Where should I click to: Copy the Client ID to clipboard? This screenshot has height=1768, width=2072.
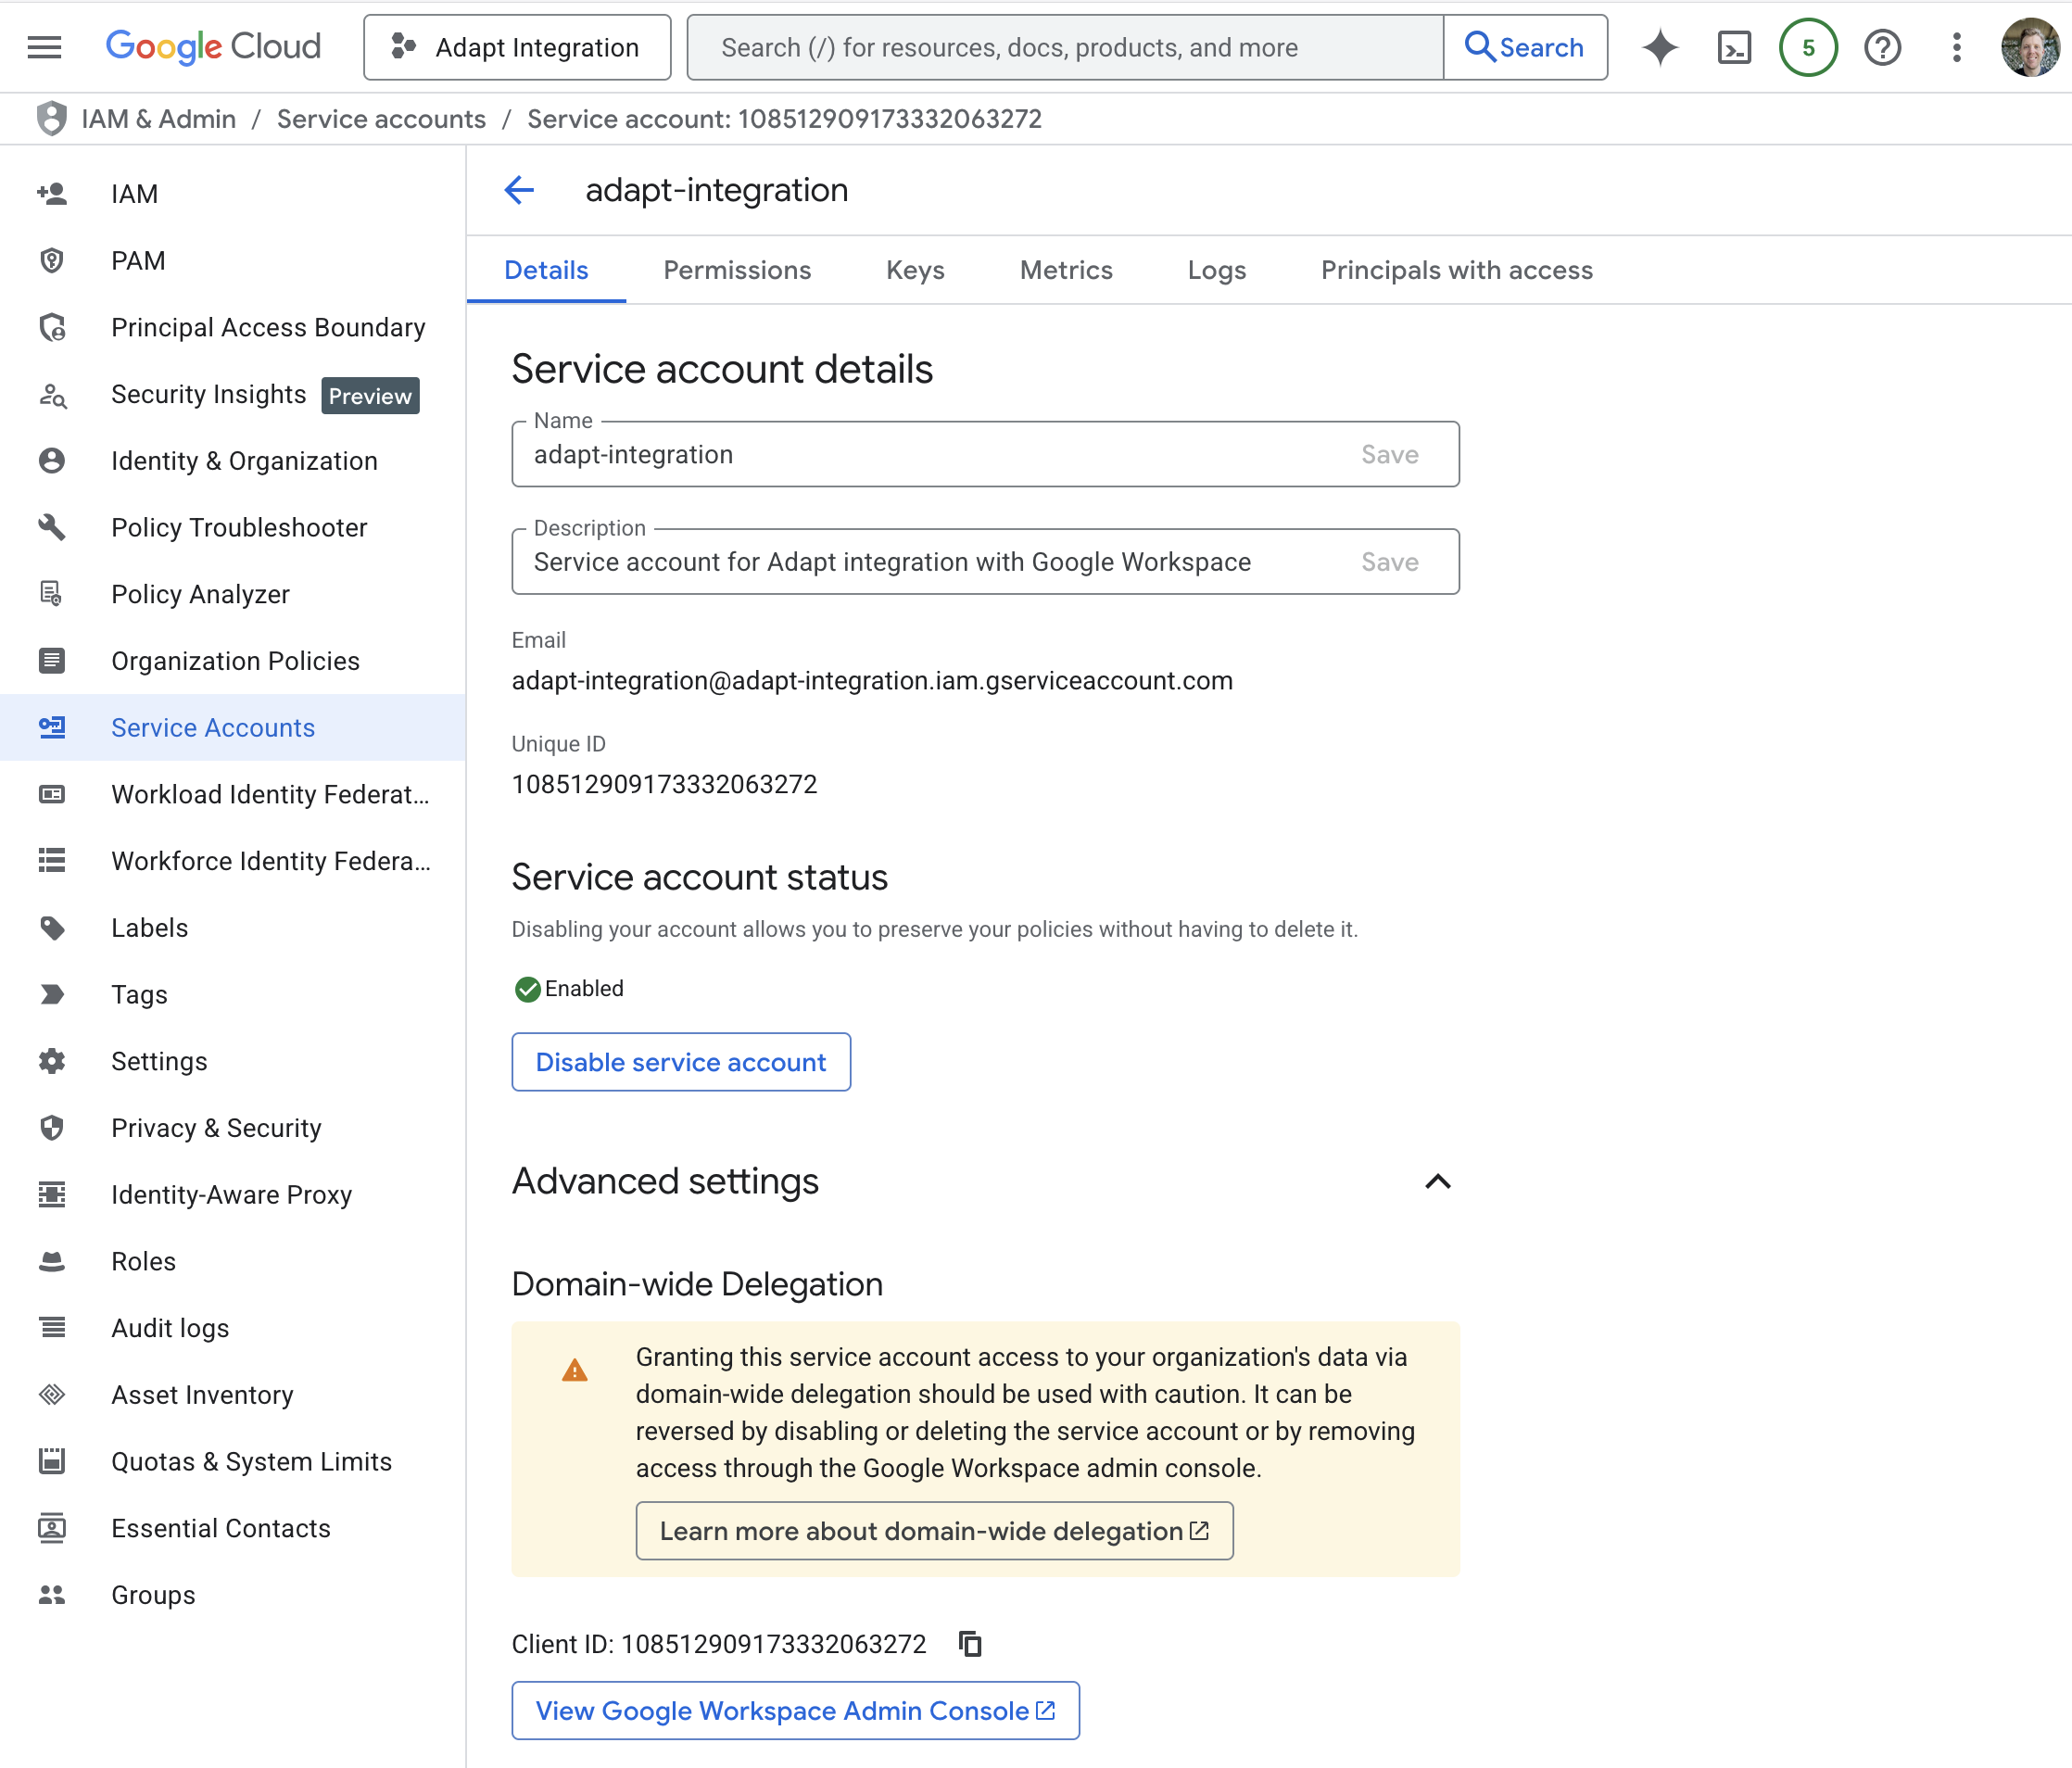click(969, 1643)
